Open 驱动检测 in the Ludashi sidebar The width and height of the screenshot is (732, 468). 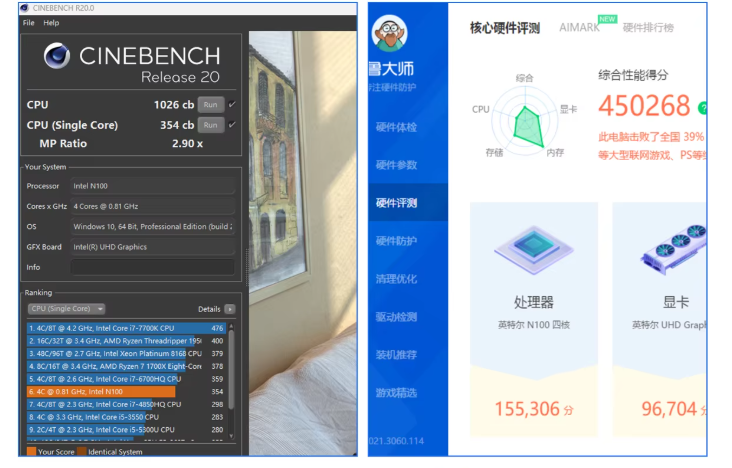[x=396, y=317]
